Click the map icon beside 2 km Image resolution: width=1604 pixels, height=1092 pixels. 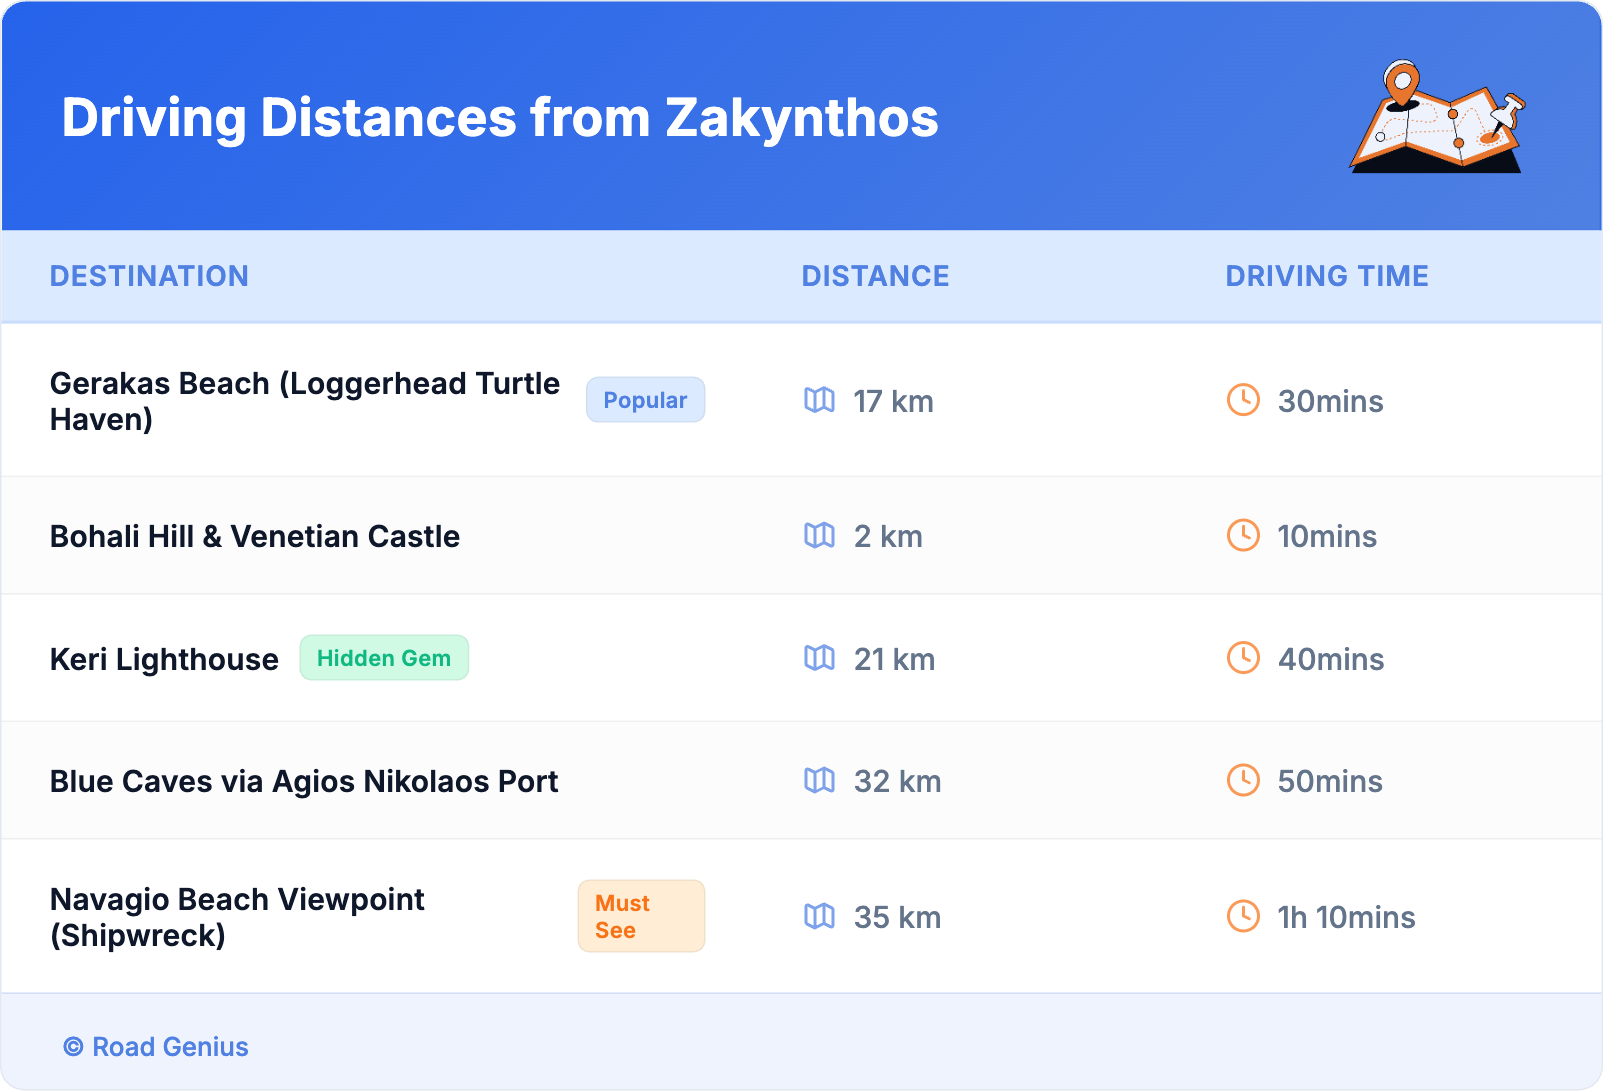pyautogui.click(x=819, y=536)
